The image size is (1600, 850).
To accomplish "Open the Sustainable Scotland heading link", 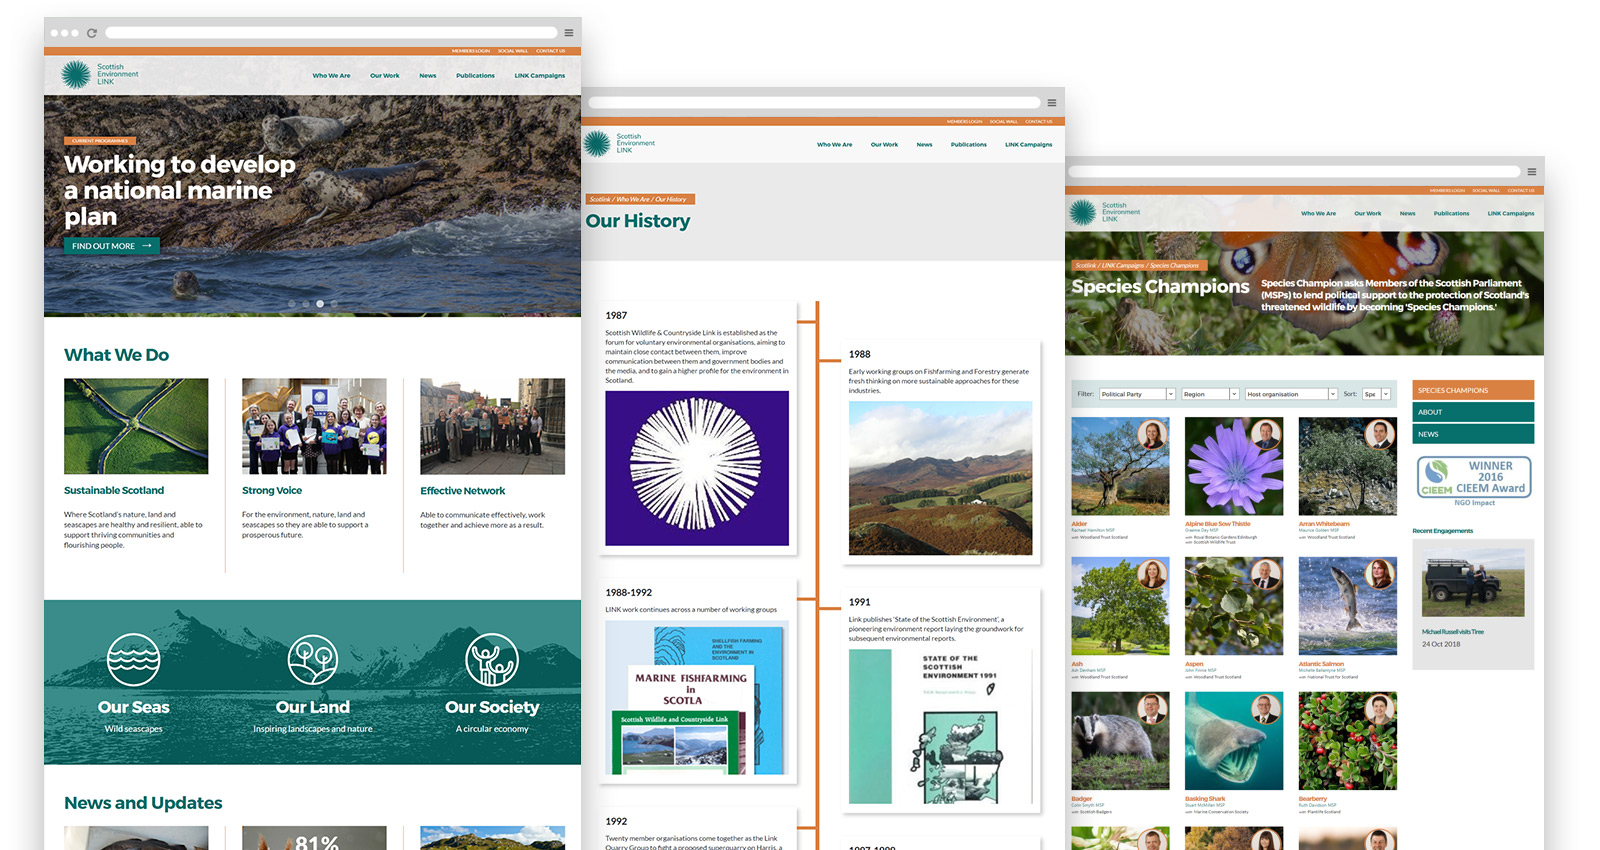I will click(114, 490).
